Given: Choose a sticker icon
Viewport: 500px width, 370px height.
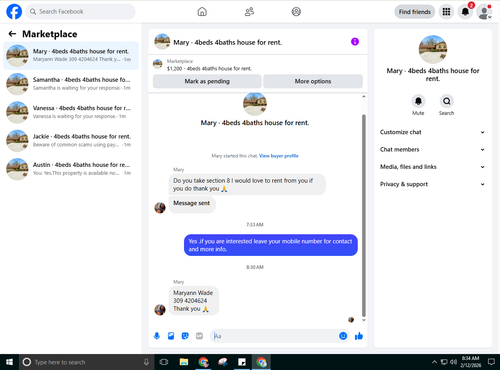Looking at the screenshot, I should point(185,336).
